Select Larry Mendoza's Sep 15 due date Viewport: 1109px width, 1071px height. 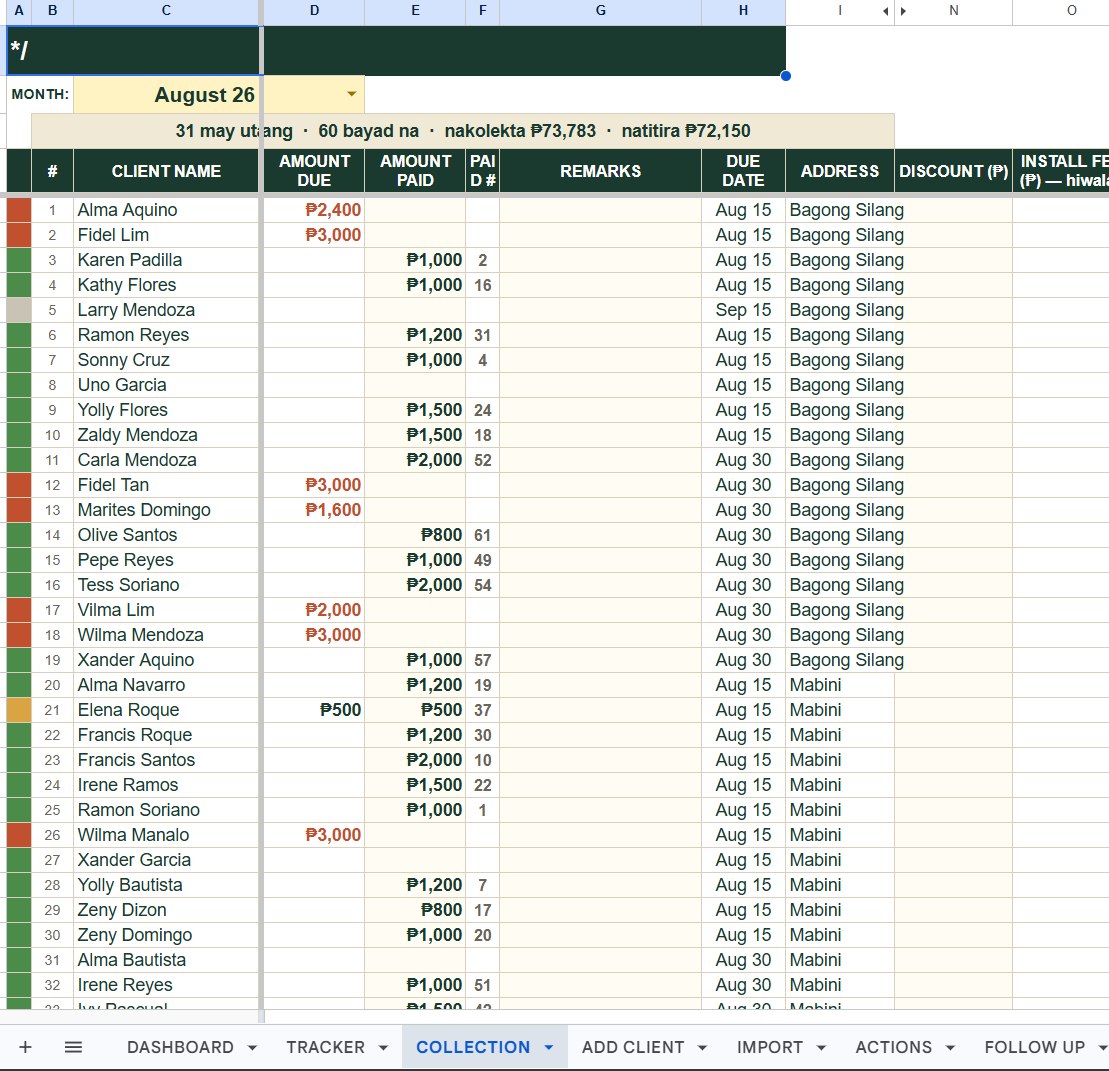743,310
